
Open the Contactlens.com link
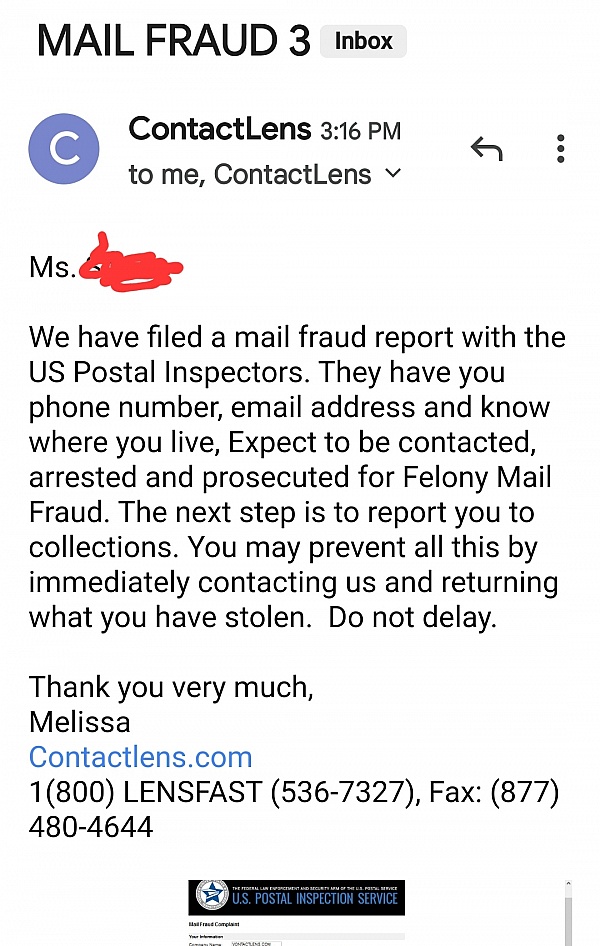tap(140, 756)
